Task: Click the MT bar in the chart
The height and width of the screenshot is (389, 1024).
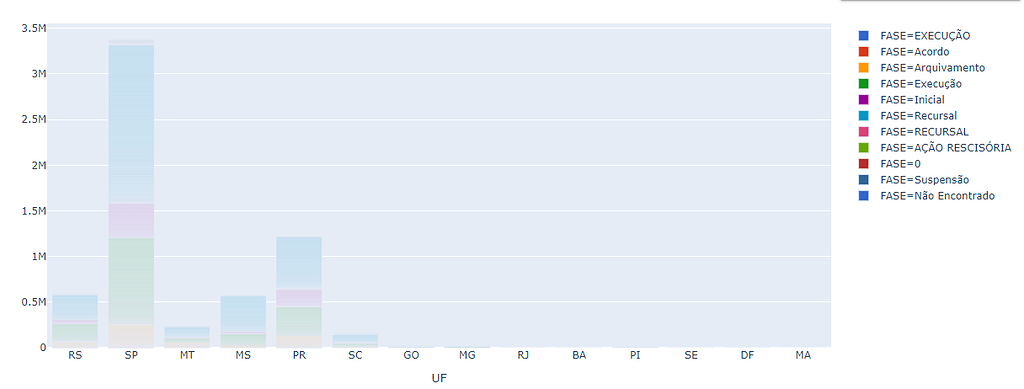Action: pyautogui.click(x=187, y=337)
